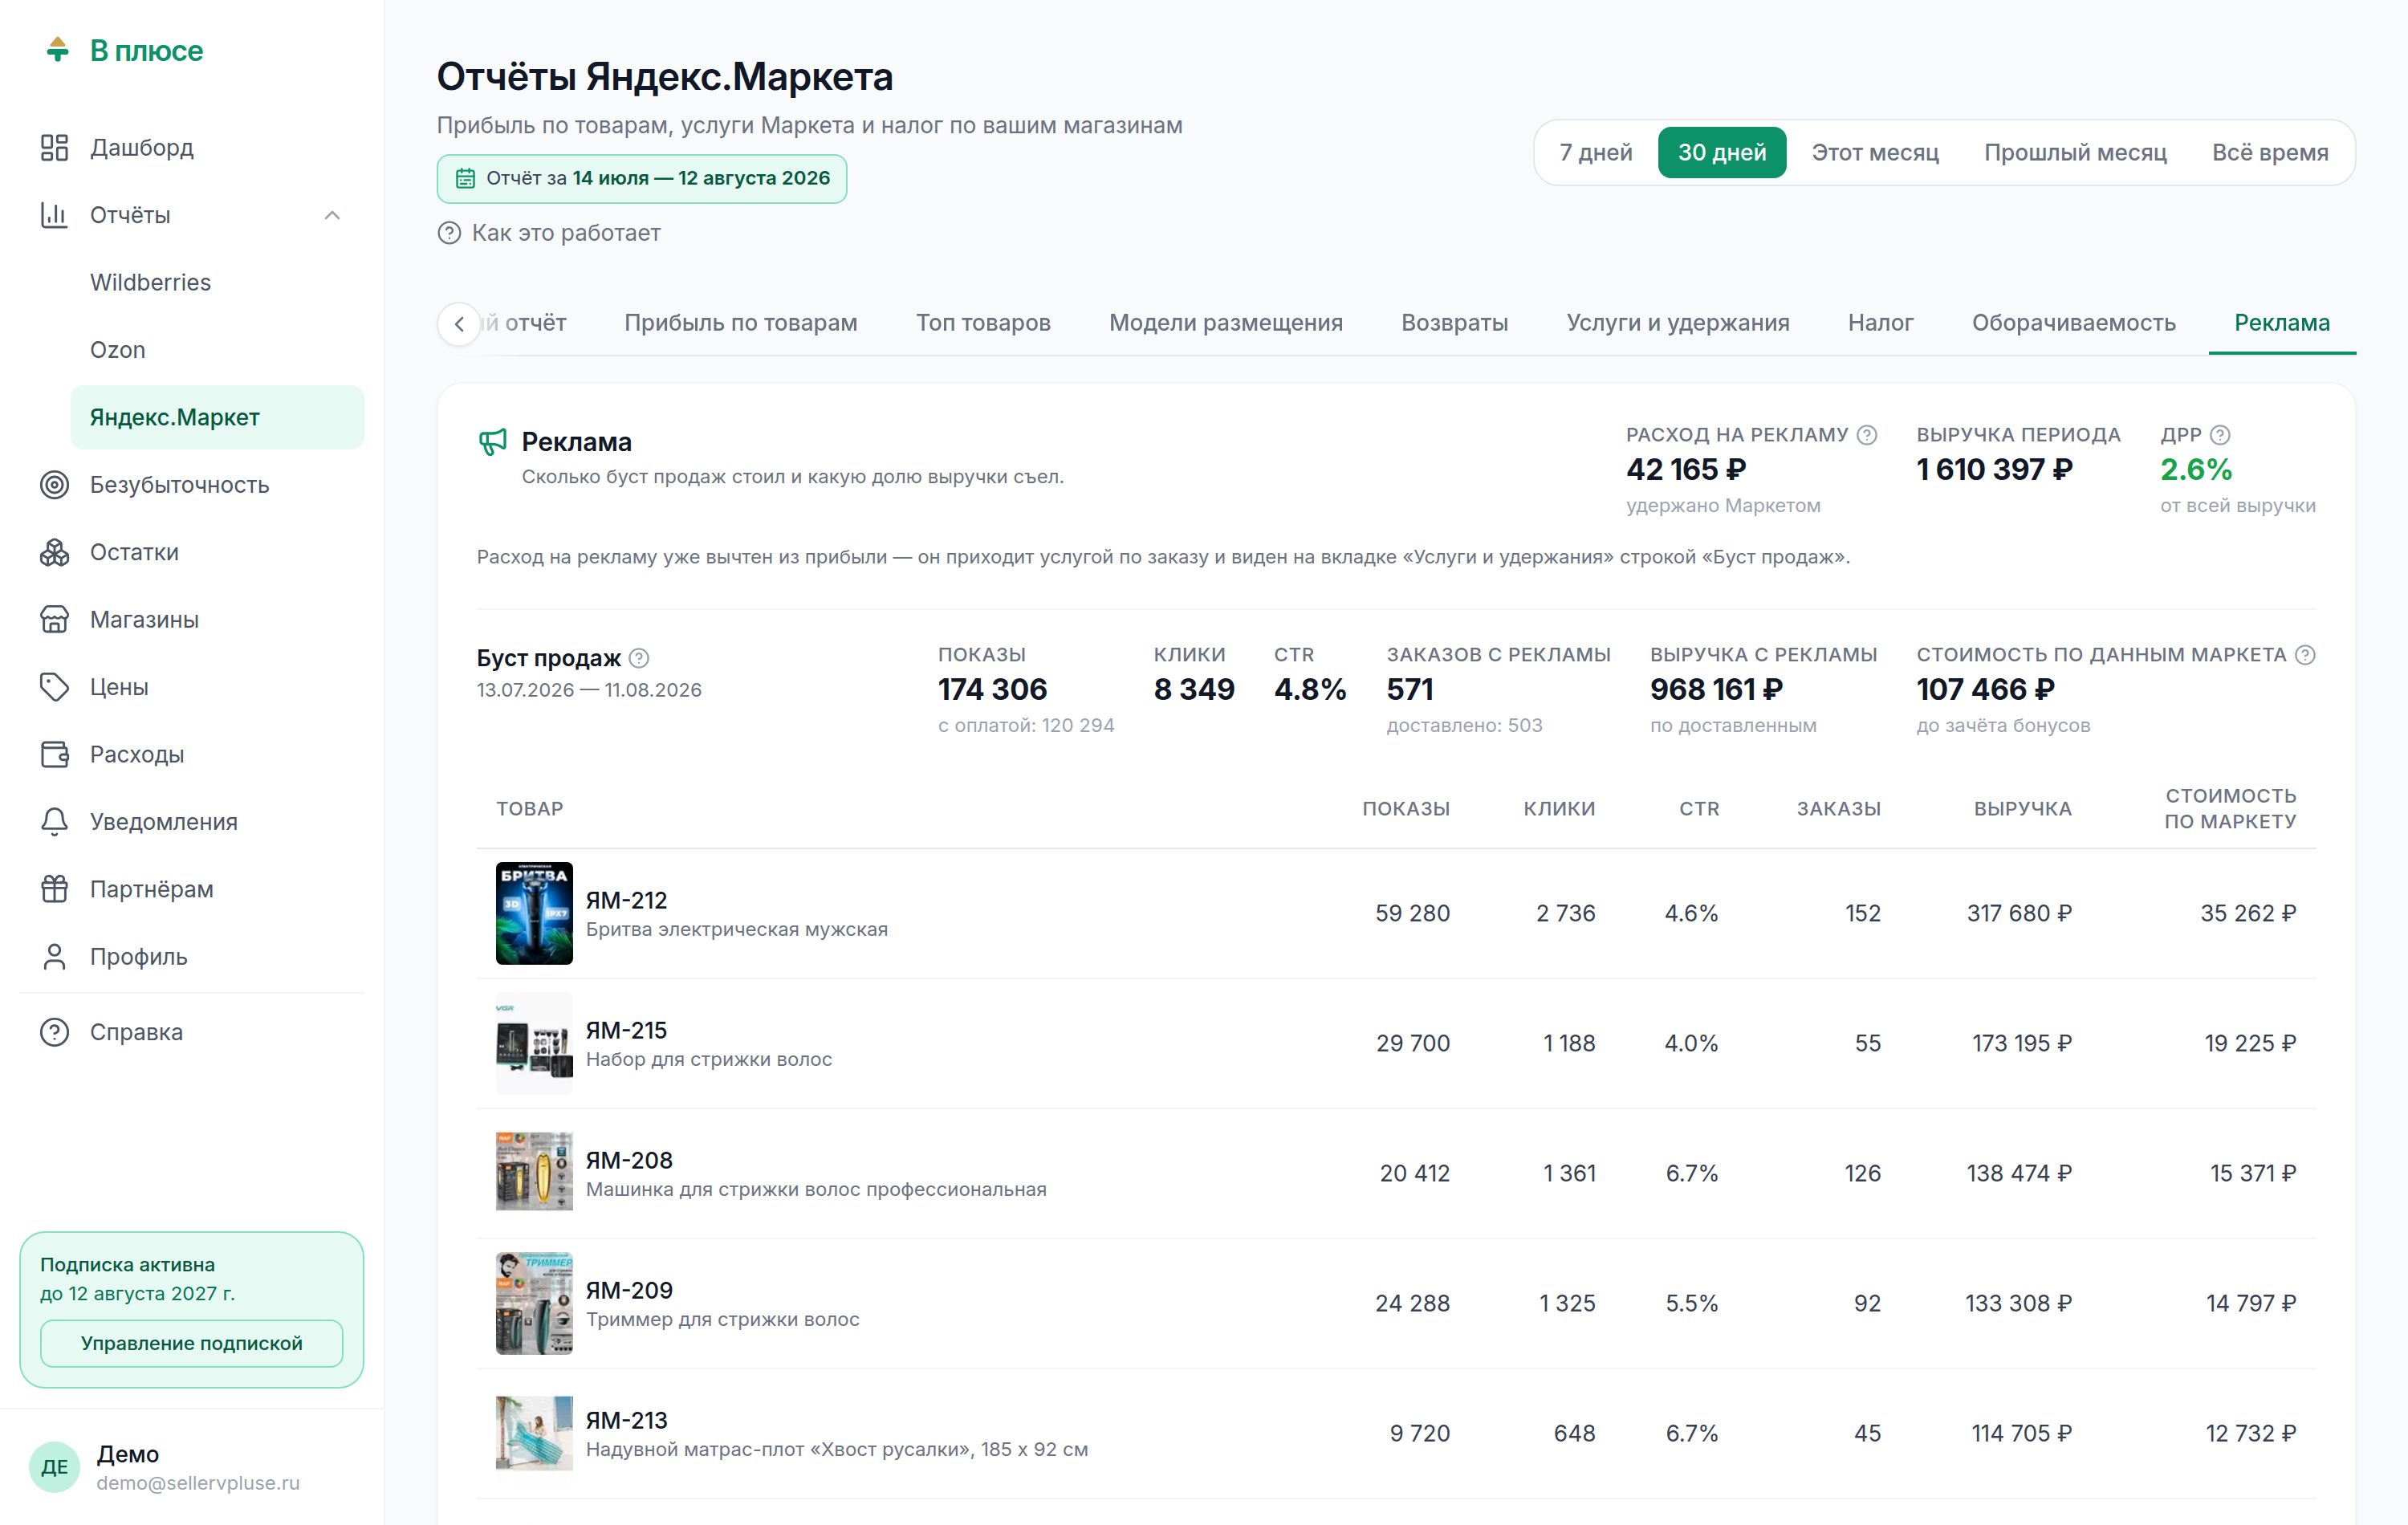The width and height of the screenshot is (2408, 1525).
Task: Open the Ozon reports page
Action: coord(217,350)
